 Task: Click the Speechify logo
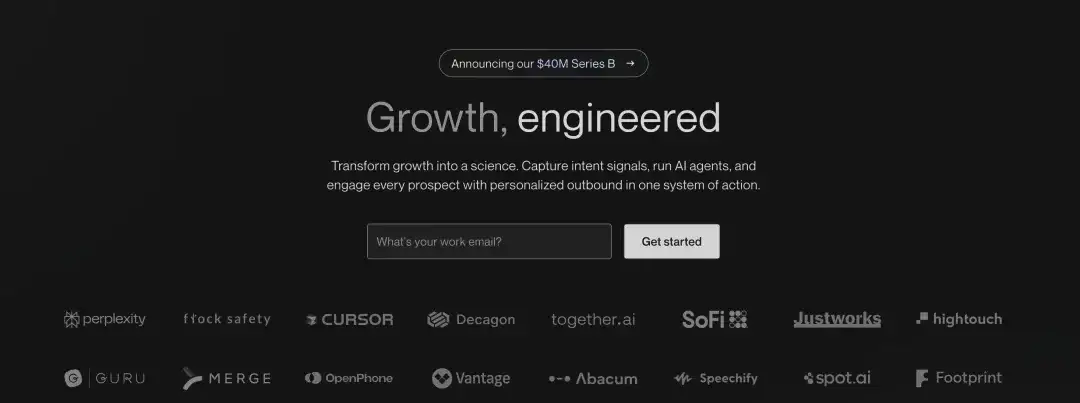pyautogui.click(x=716, y=378)
